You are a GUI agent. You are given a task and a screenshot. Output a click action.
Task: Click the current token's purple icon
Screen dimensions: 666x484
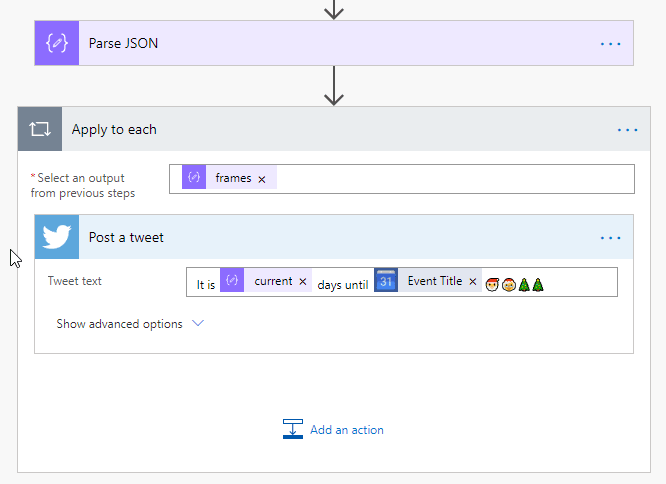232,280
